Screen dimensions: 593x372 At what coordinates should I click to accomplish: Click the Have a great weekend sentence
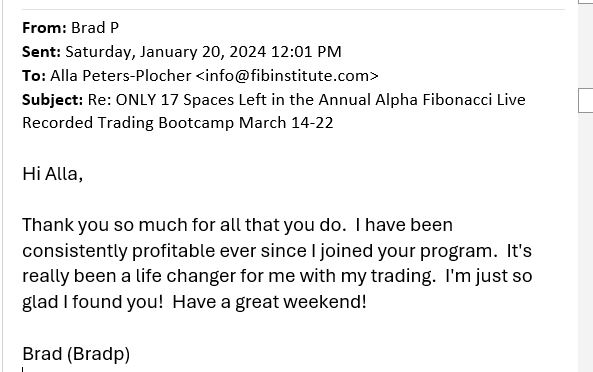269,302
